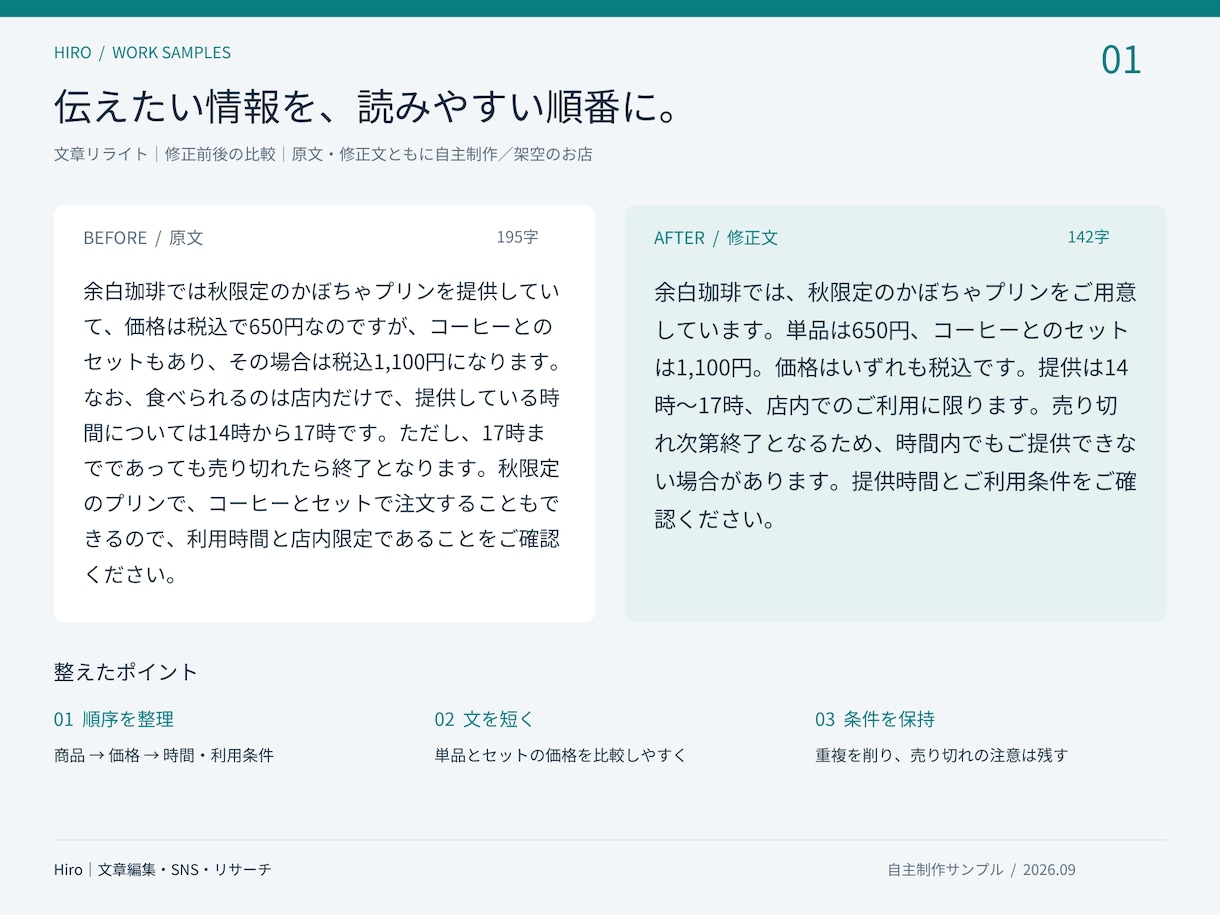Viewport: 1220px width, 915px height.
Task: Click the 'BEFORE / 原文' label
Action: point(143,238)
